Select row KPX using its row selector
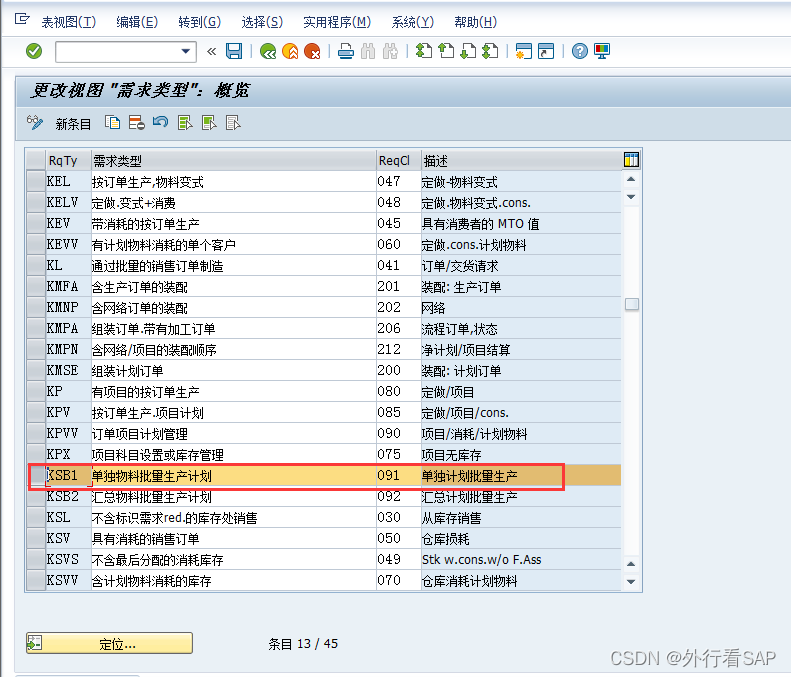Screen dimensions: 791x677 (36, 455)
